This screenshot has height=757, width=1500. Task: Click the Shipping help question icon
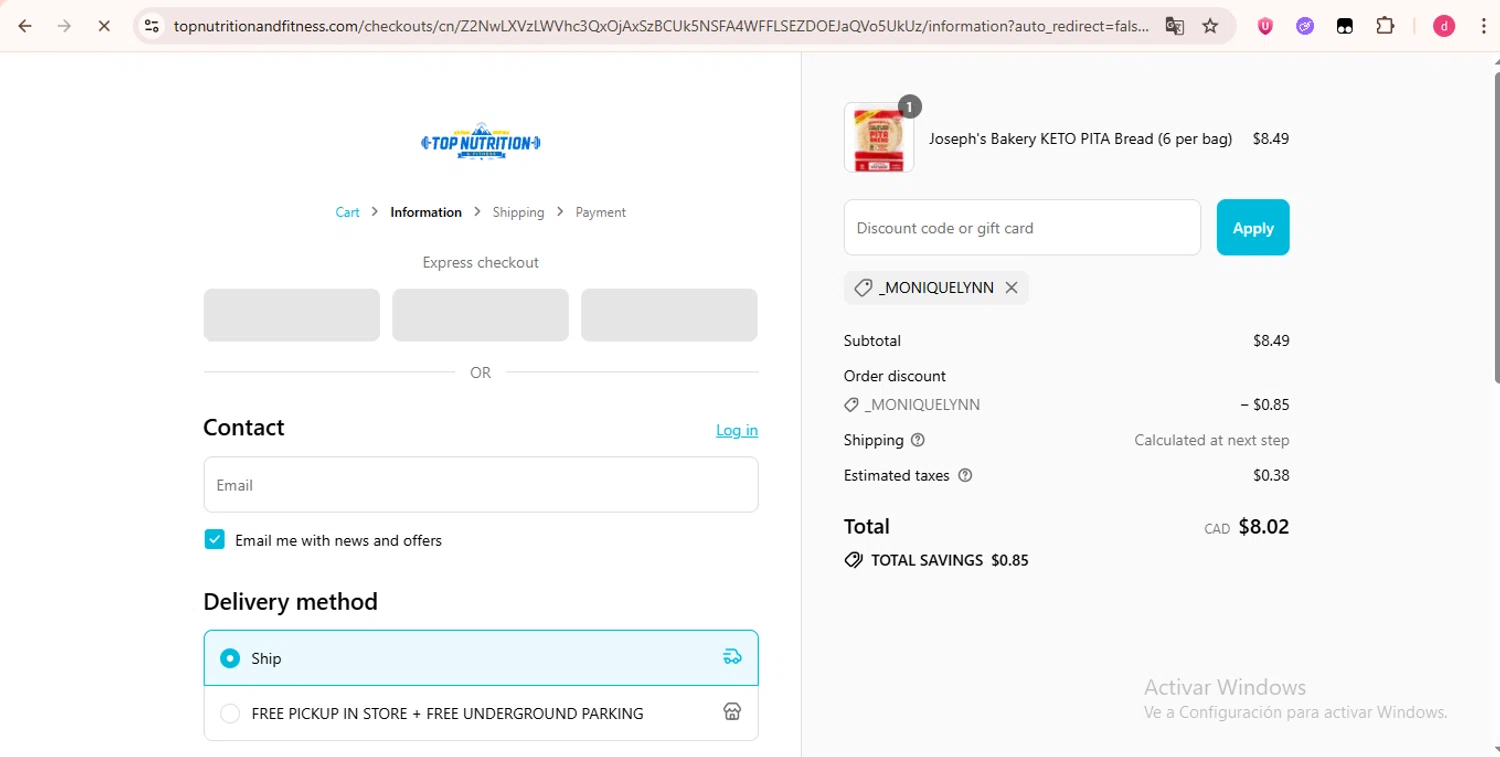(918, 440)
